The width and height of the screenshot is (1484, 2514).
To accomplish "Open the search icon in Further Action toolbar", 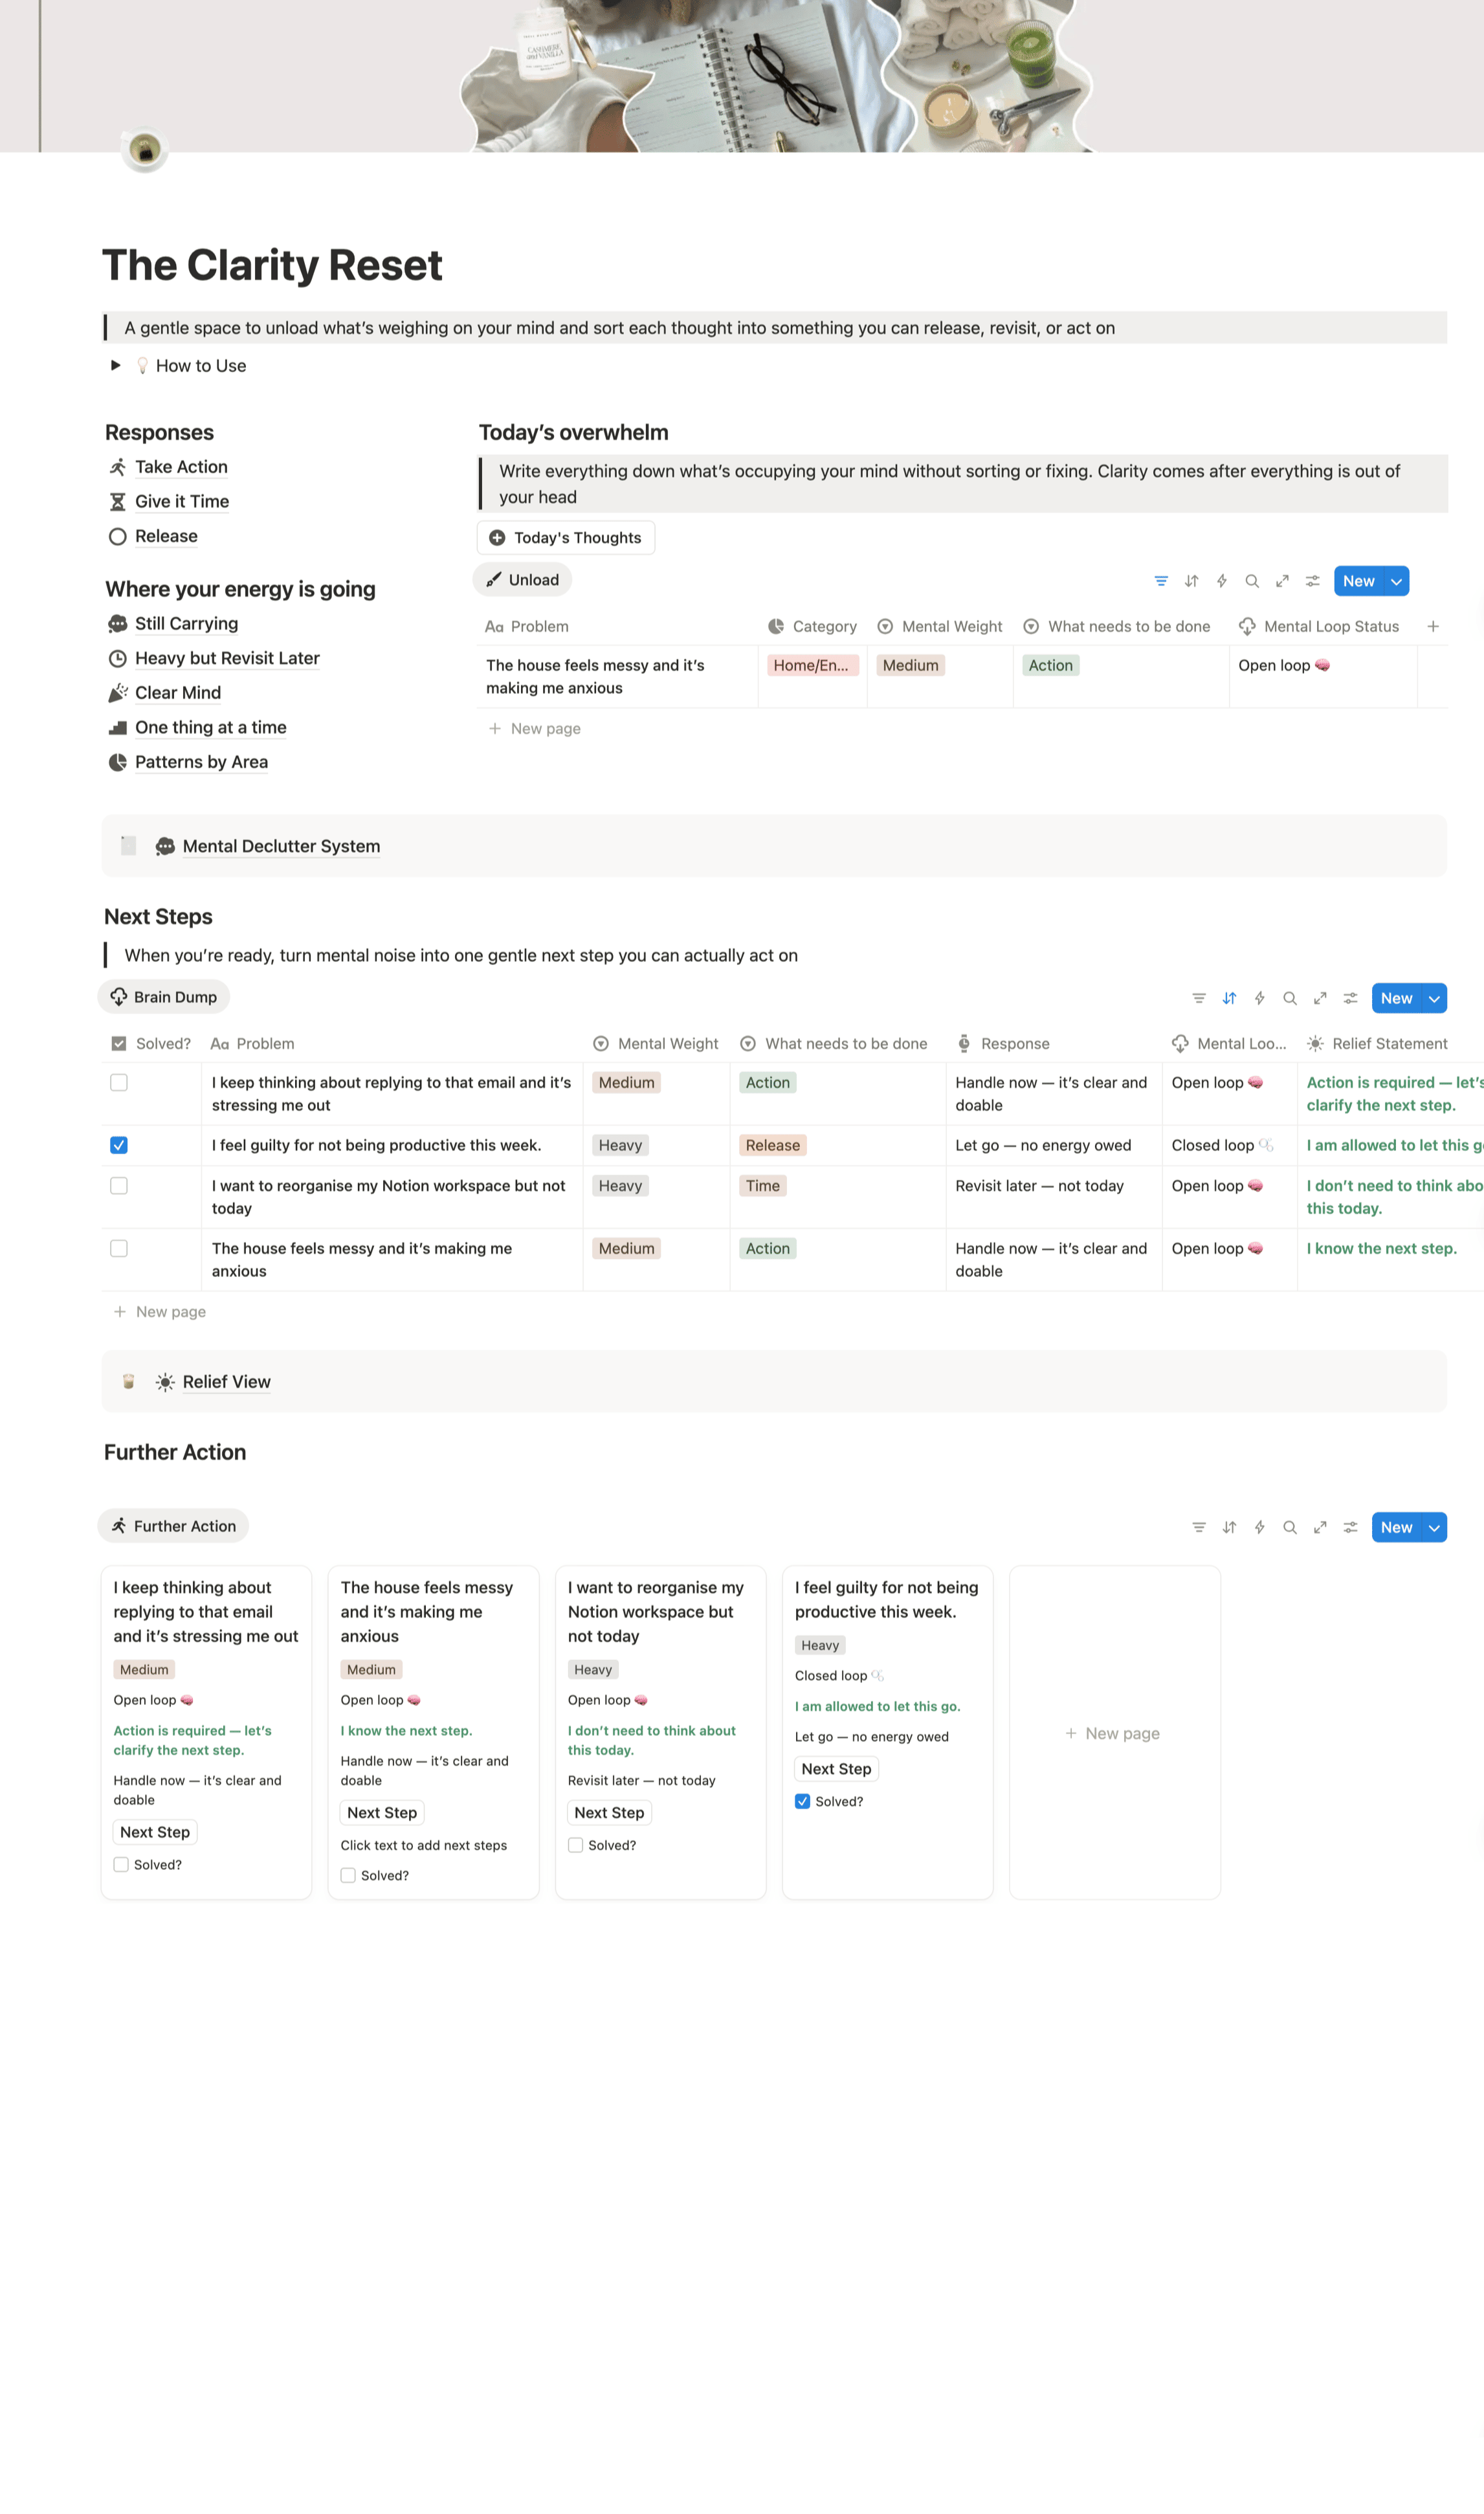I will tap(1289, 1527).
